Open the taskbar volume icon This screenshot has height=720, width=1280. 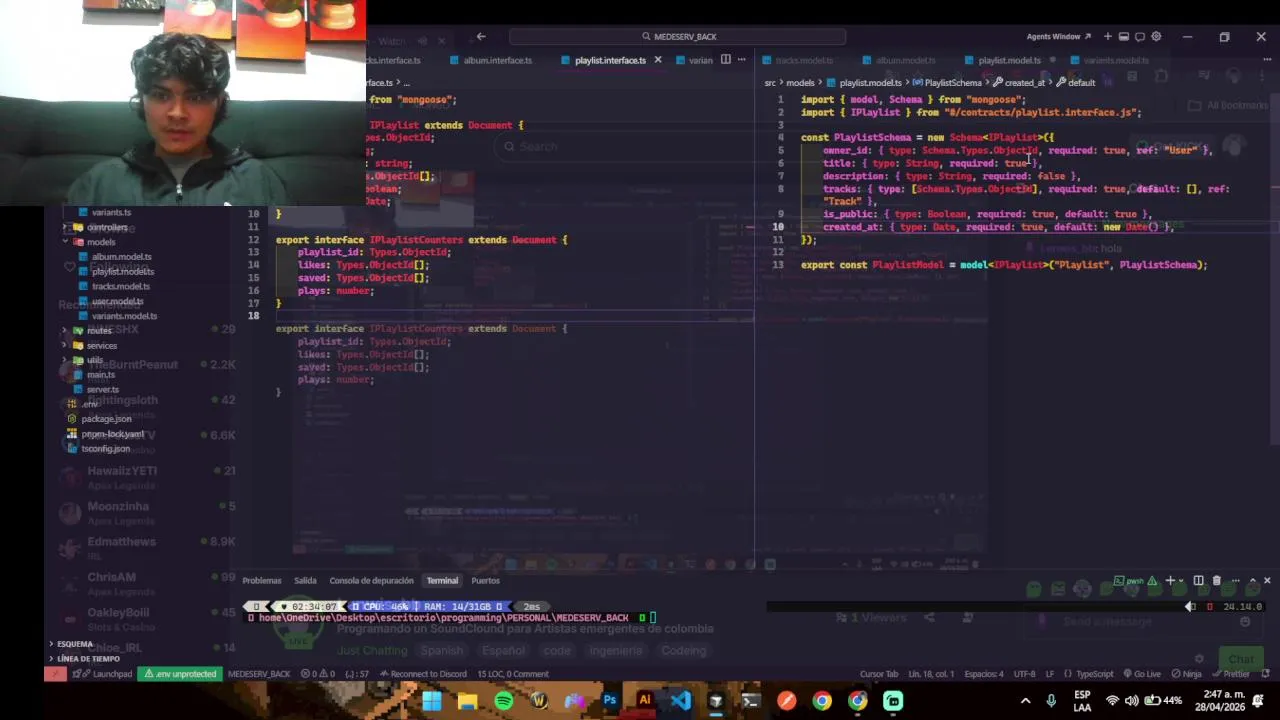tap(1131, 701)
